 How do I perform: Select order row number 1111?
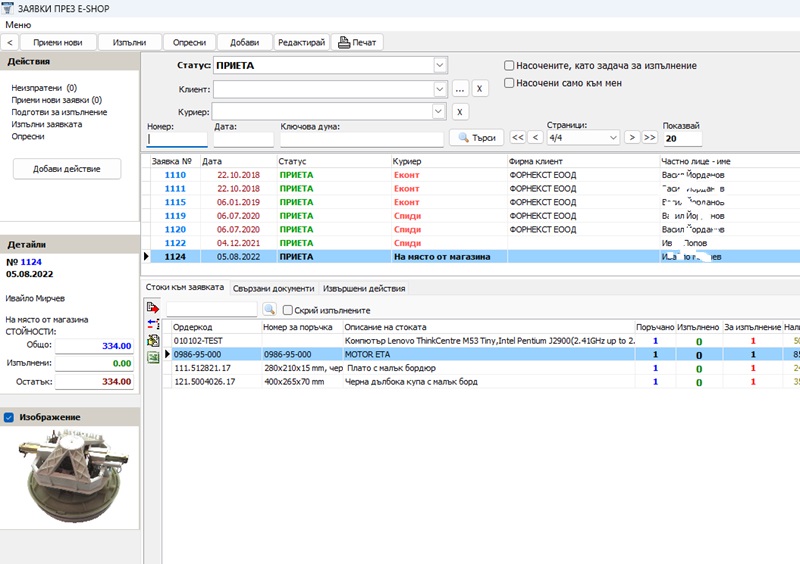click(470, 188)
